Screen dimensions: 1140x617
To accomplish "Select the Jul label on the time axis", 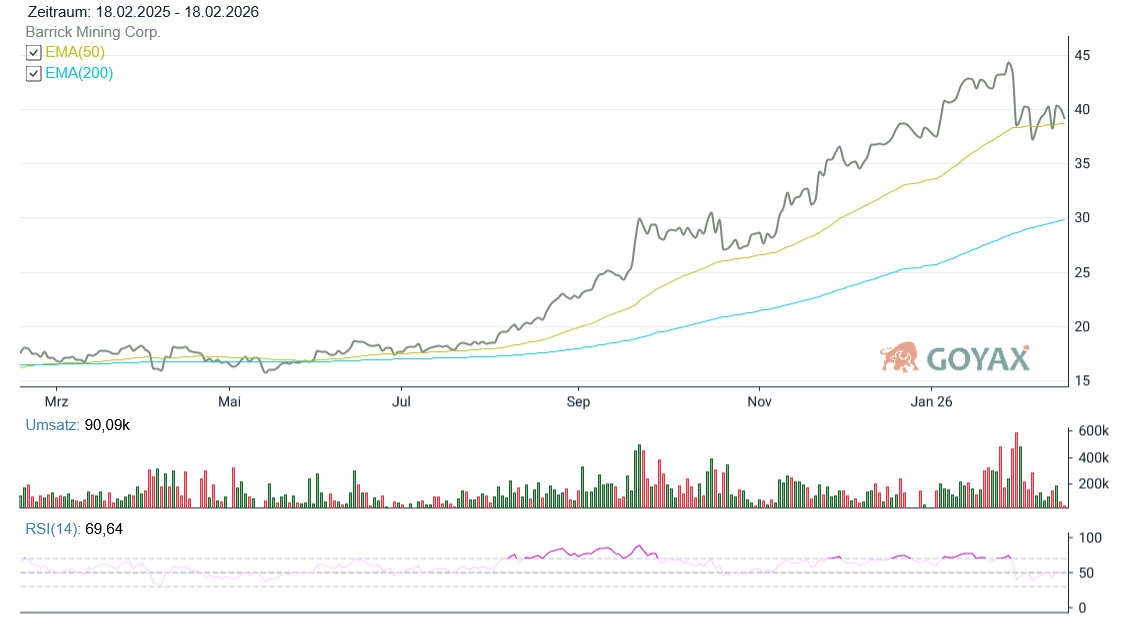I will (402, 402).
